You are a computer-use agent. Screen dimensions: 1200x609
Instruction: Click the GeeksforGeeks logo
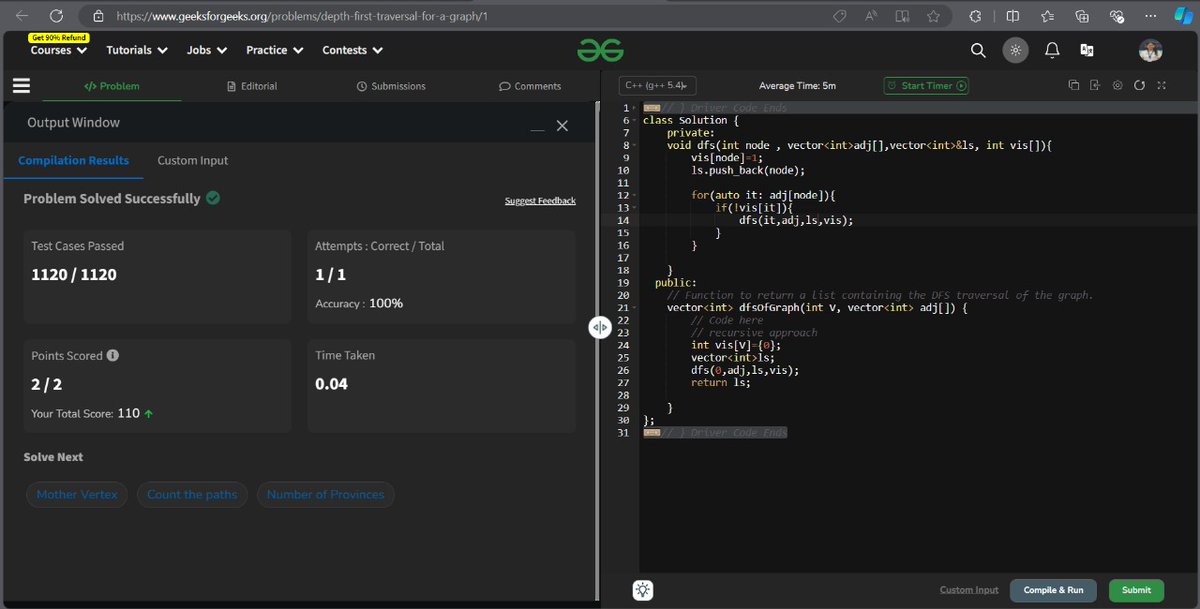(600, 49)
